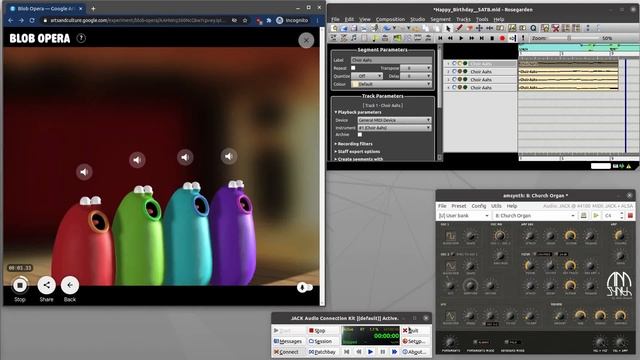Open Rosegarden Studio menu
Viewport: 640px width, 360px height.
tap(418, 19)
